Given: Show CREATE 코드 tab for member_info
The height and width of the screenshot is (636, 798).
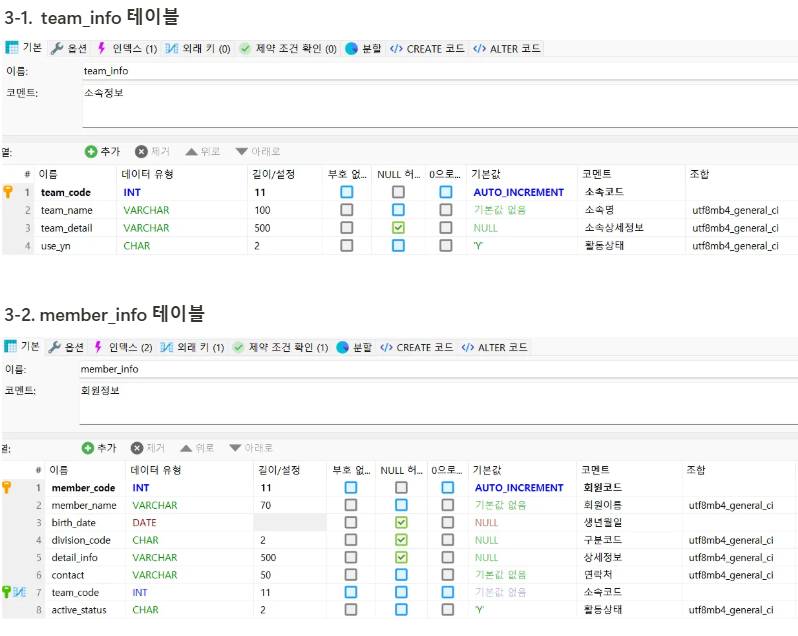Looking at the screenshot, I should [416, 347].
